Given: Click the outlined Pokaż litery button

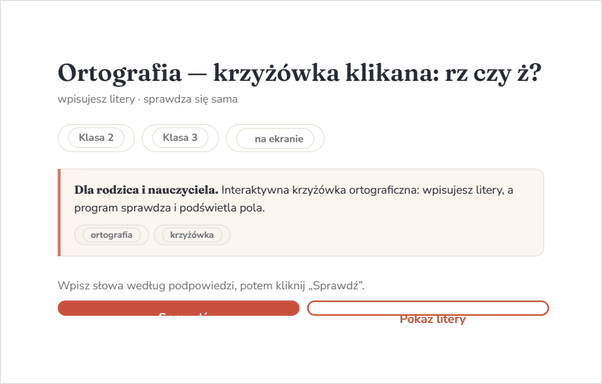Looking at the screenshot, I should tap(428, 308).
